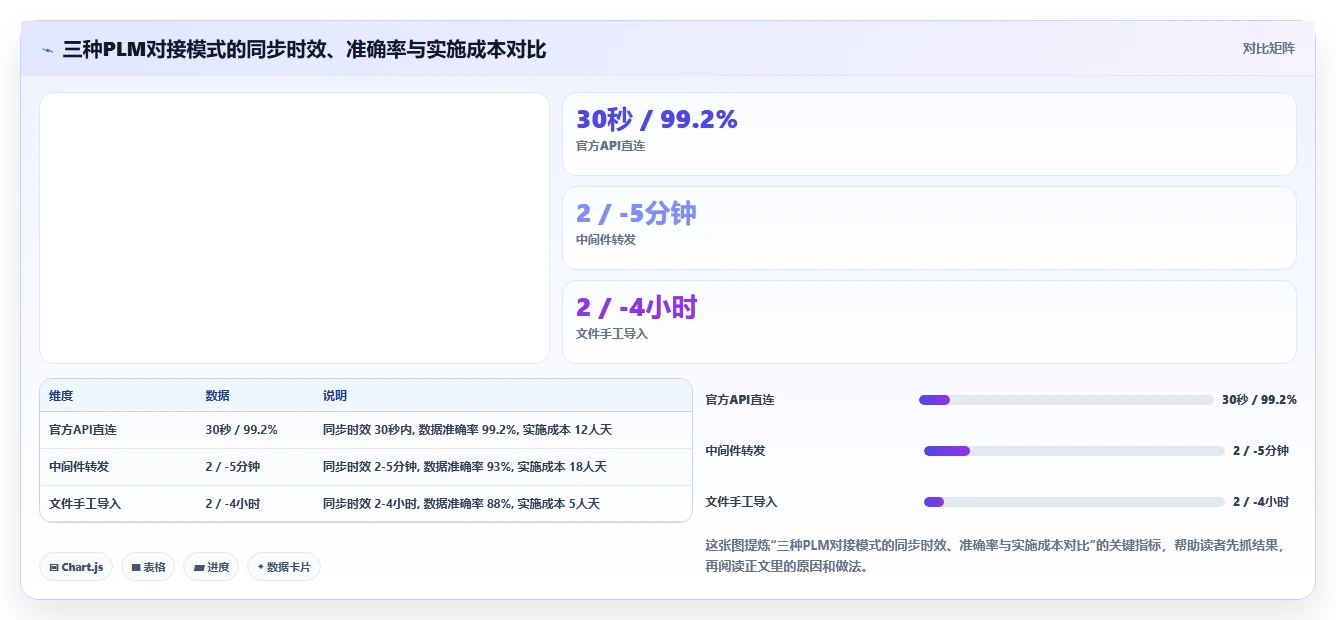Click the 官方API直连 progress bar
The height and width of the screenshot is (620, 1336).
tap(1066, 400)
